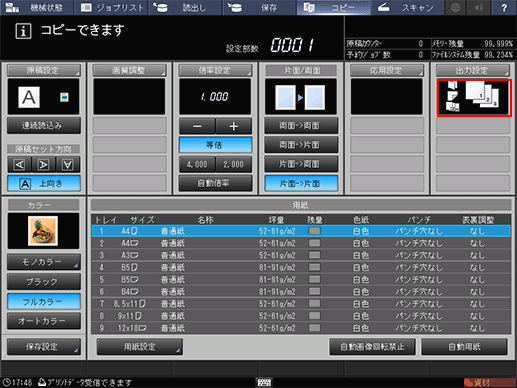Open the on-screen keyboard icon
This screenshot has width=517, height=388.
coord(264,382)
